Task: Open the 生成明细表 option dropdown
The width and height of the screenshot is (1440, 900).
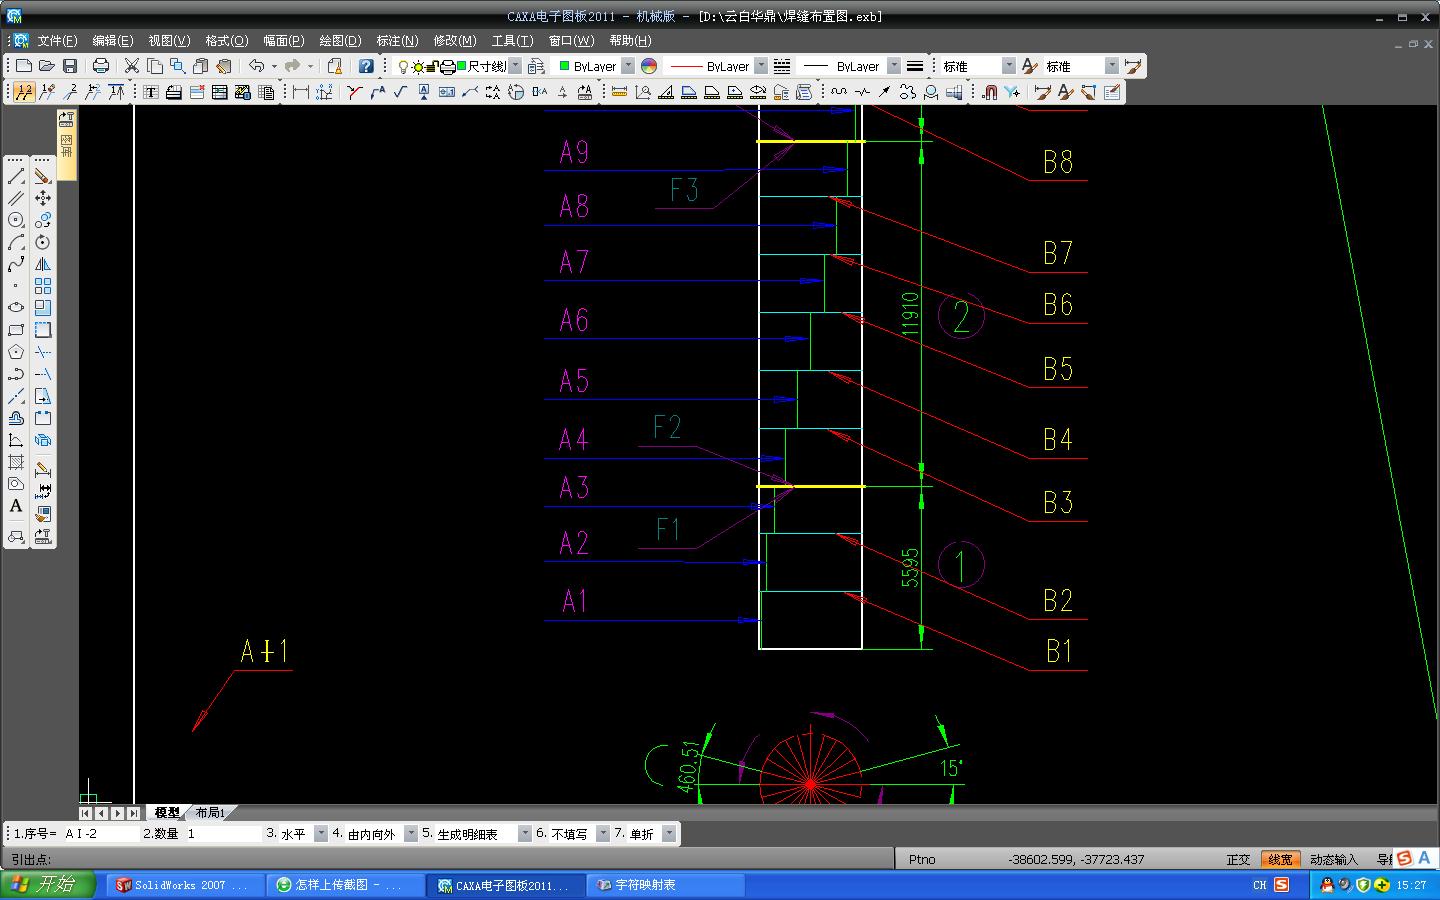Action: [524, 834]
